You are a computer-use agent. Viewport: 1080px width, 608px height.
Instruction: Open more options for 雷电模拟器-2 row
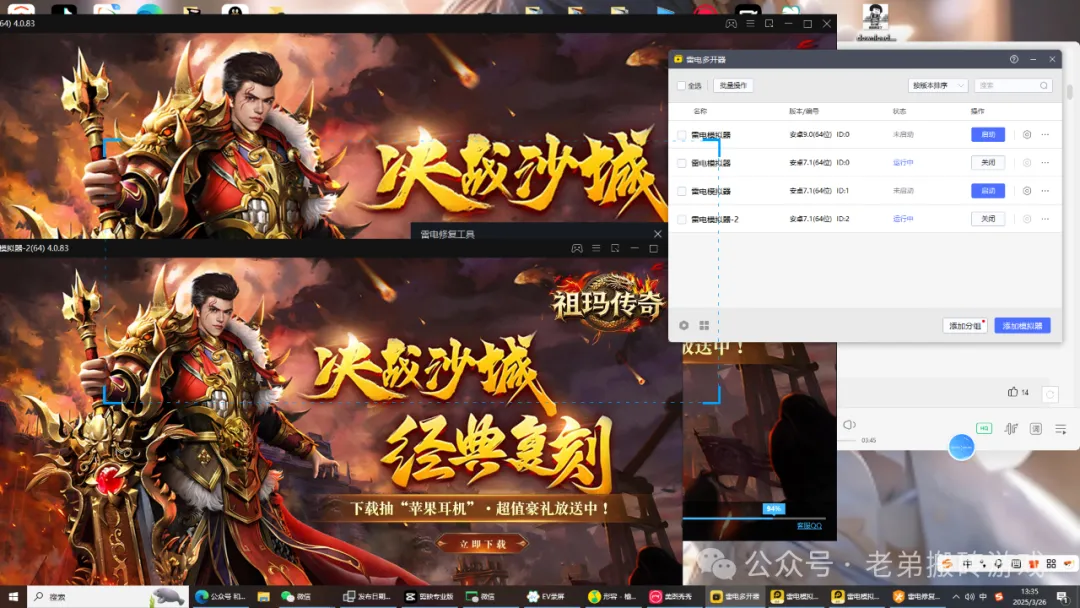(x=1046, y=219)
